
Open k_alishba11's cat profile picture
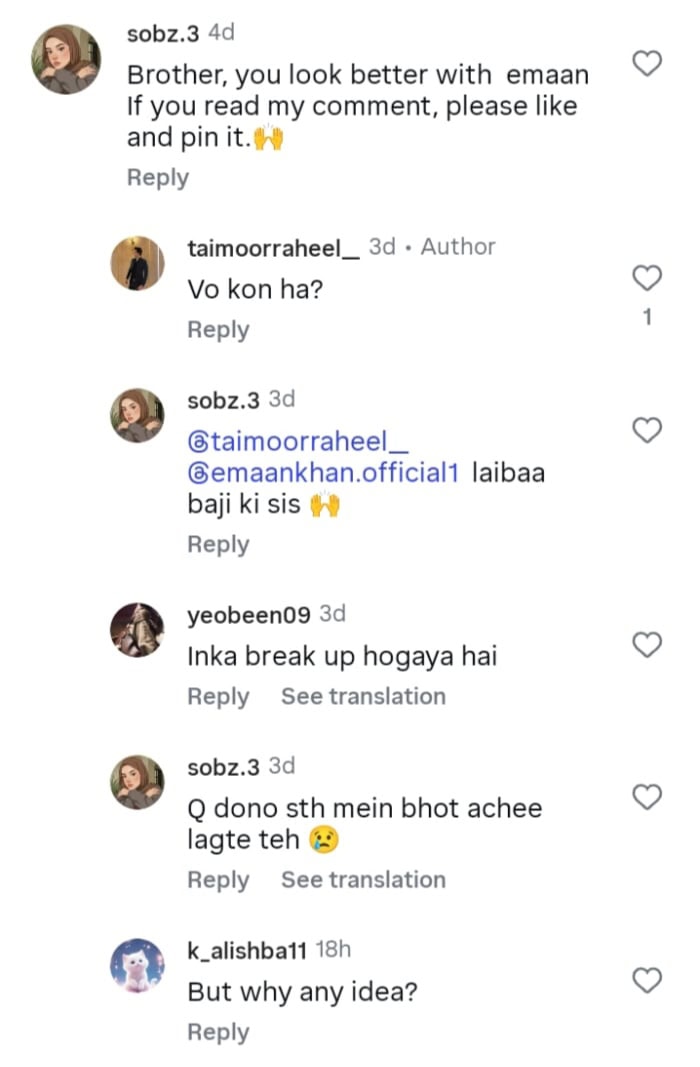(137, 967)
